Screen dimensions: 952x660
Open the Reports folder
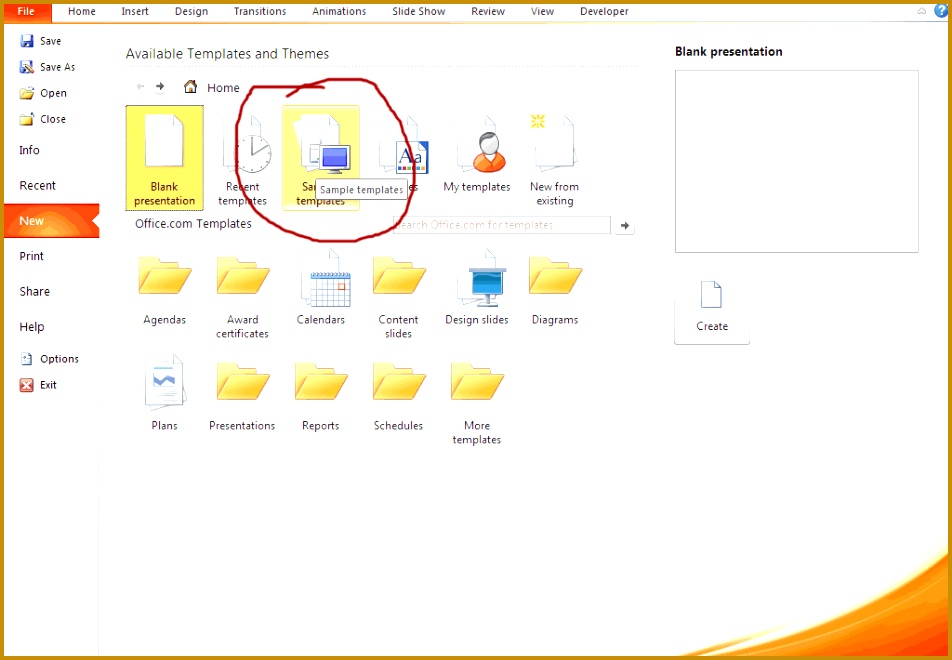pyautogui.click(x=321, y=395)
